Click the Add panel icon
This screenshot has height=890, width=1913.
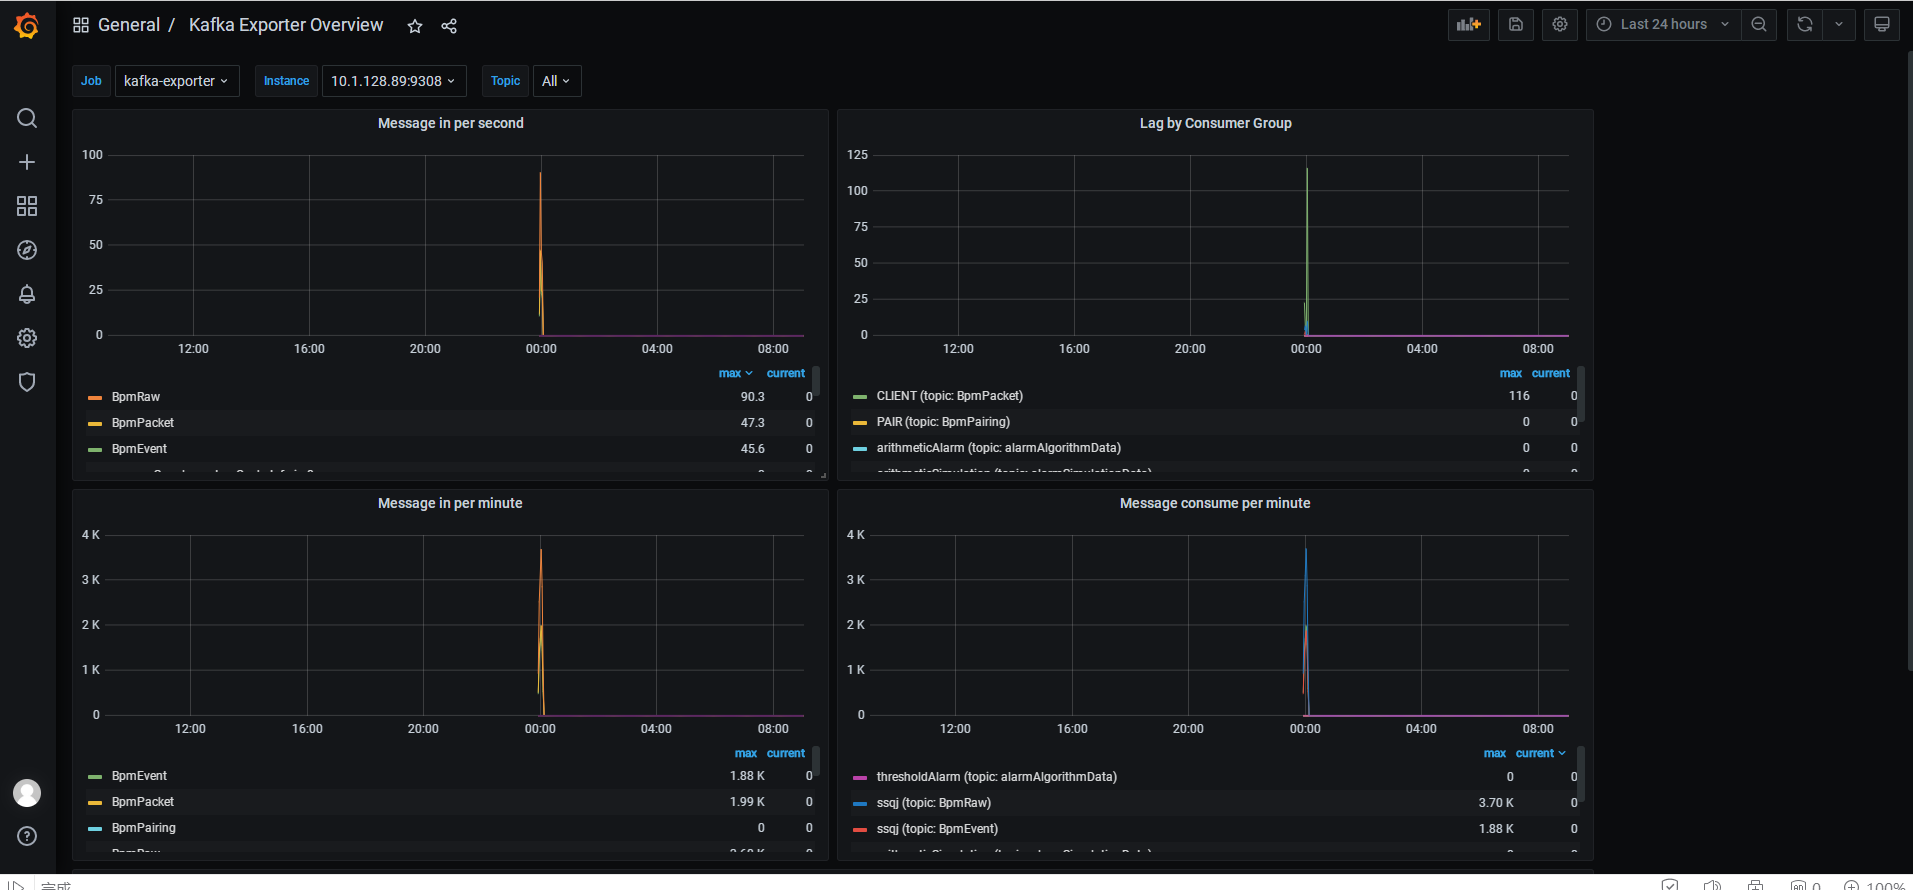(x=1469, y=25)
